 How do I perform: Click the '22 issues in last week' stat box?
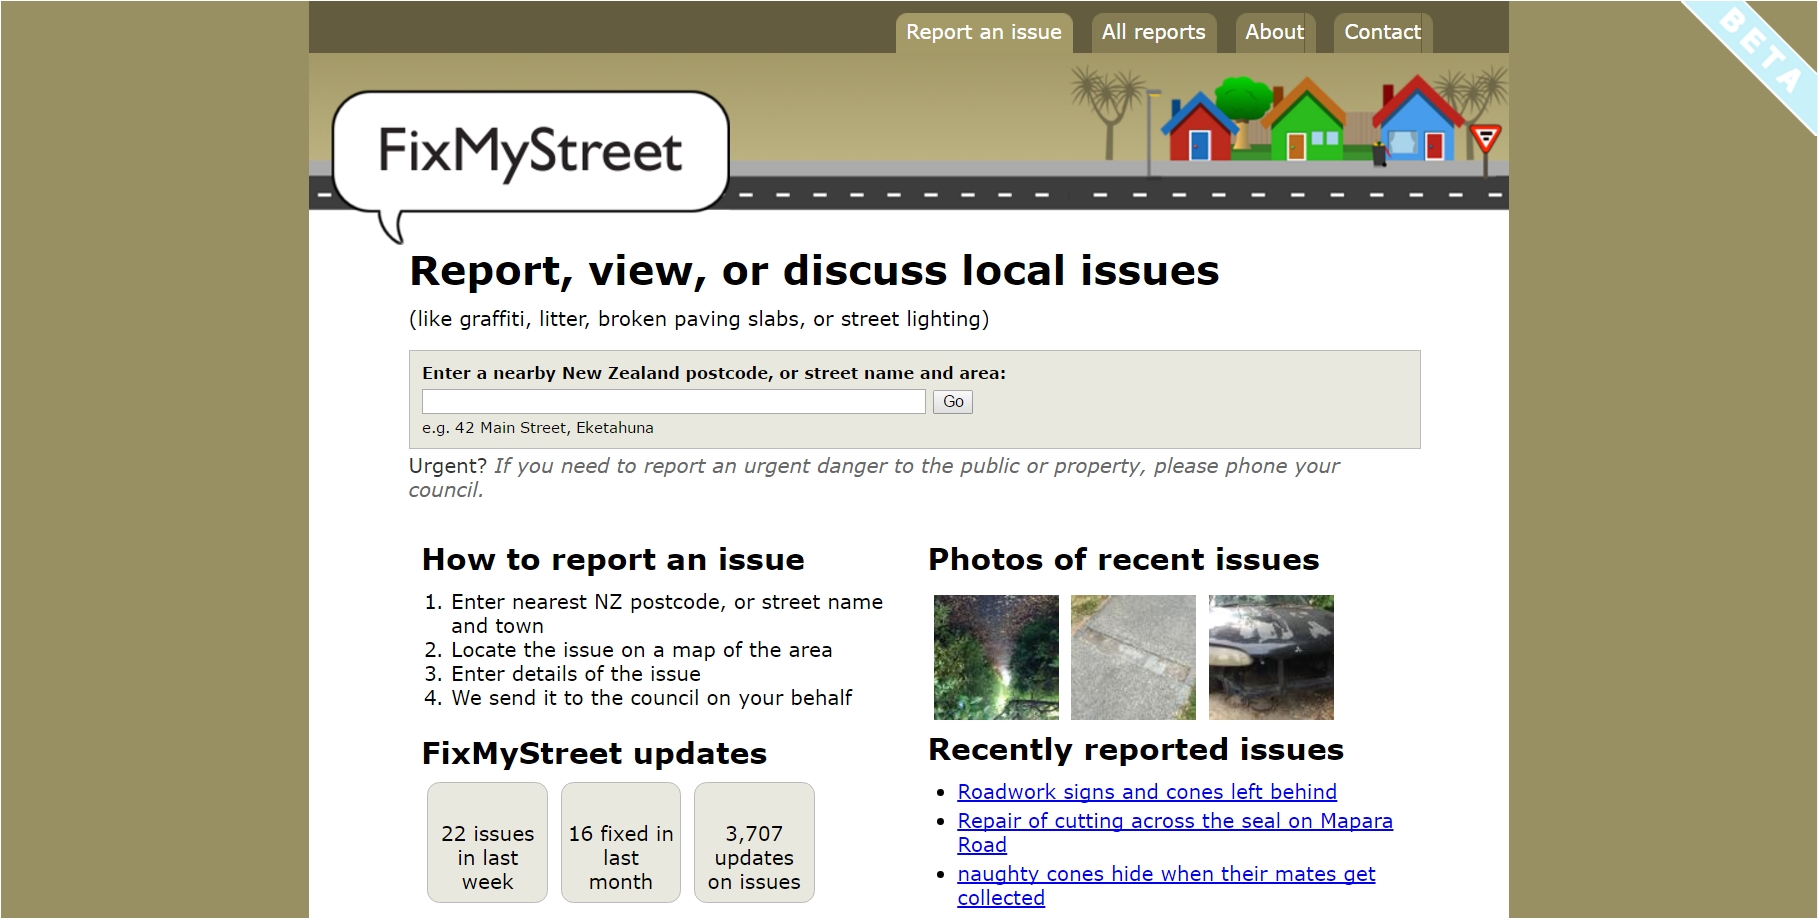tap(487, 842)
